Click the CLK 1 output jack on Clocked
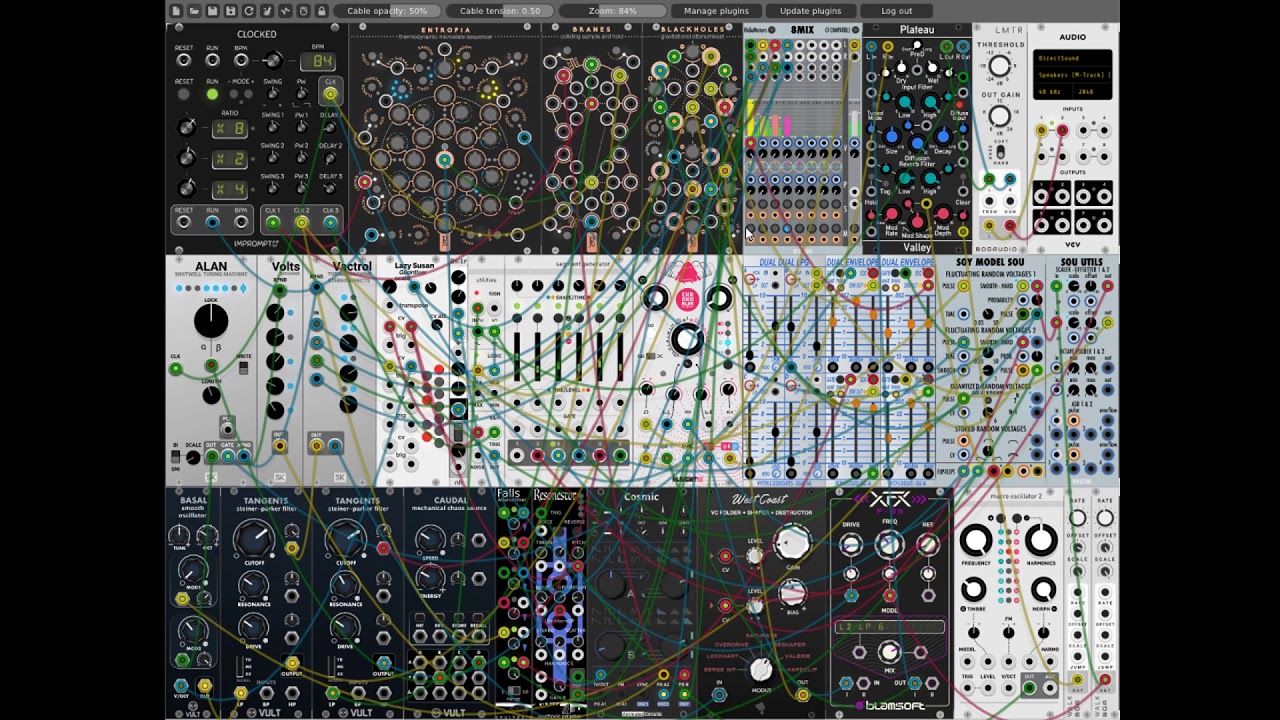 (273, 223)
